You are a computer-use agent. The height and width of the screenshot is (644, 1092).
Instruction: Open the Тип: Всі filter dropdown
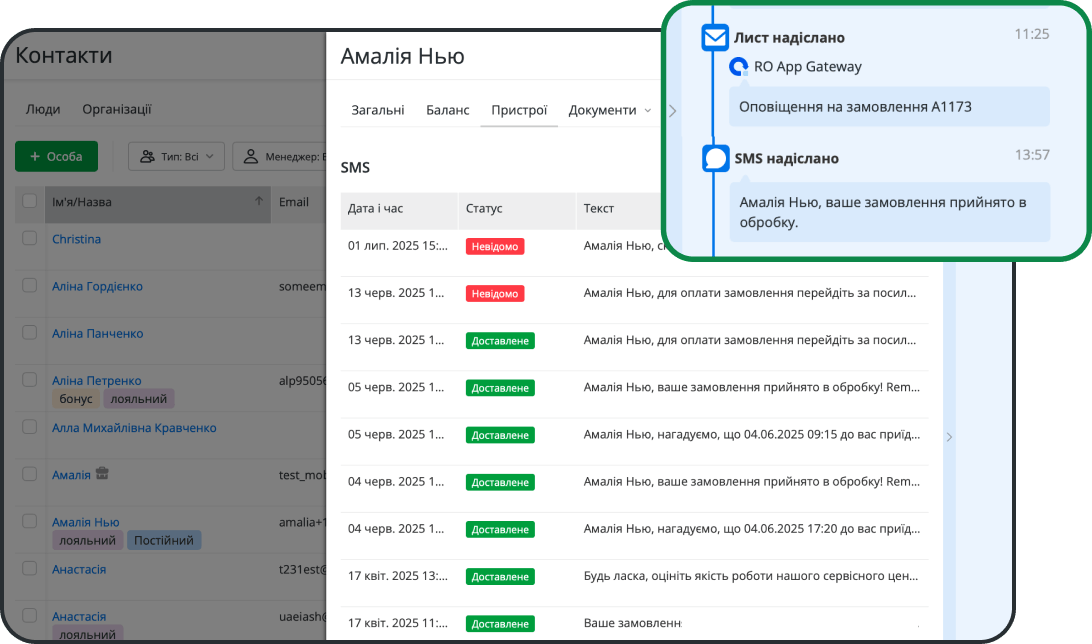[176, 157]
